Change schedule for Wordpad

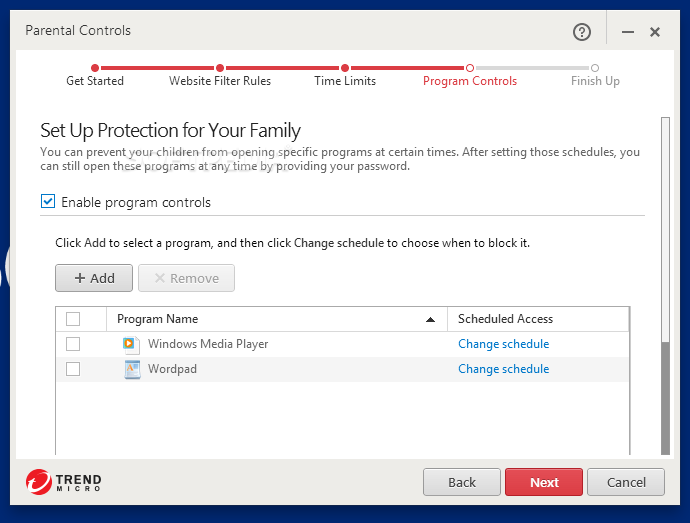(x=503, y=369)
